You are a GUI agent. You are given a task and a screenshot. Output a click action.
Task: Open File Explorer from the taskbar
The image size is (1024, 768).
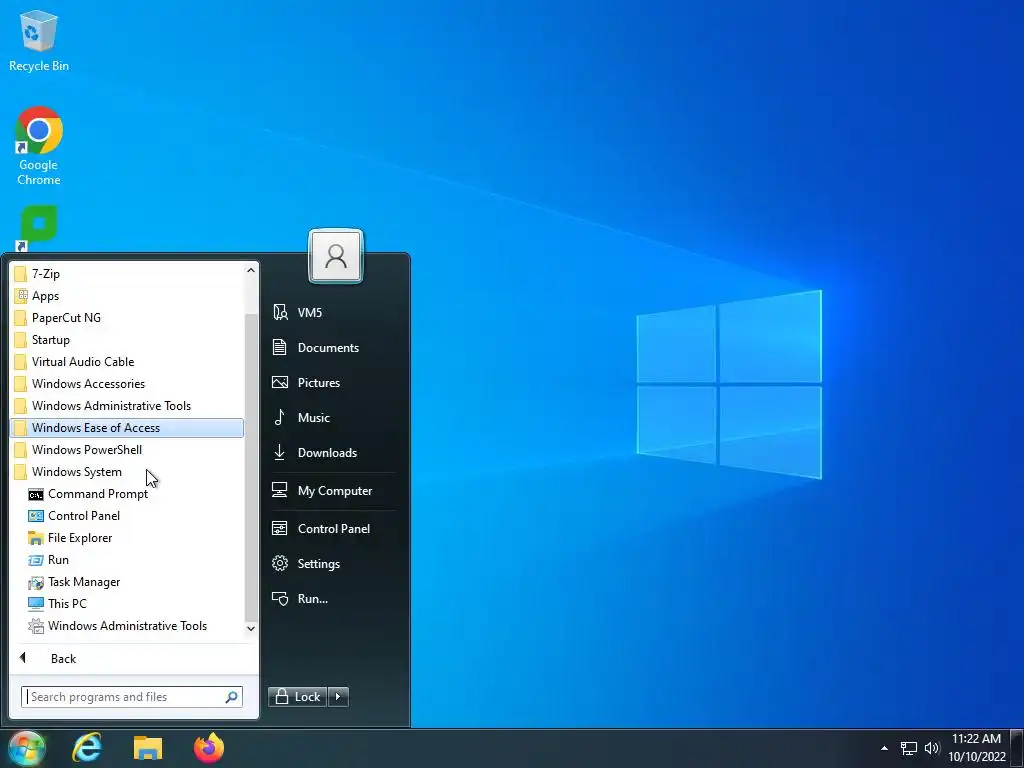pos(148,748)
